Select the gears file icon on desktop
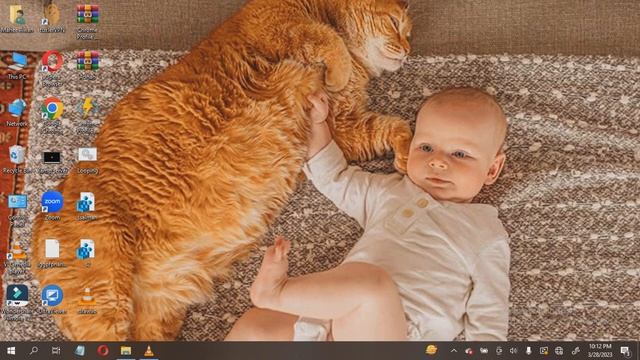Image resolution: width=640 pixels, height=360 pixels. click(x=87, y=155)
